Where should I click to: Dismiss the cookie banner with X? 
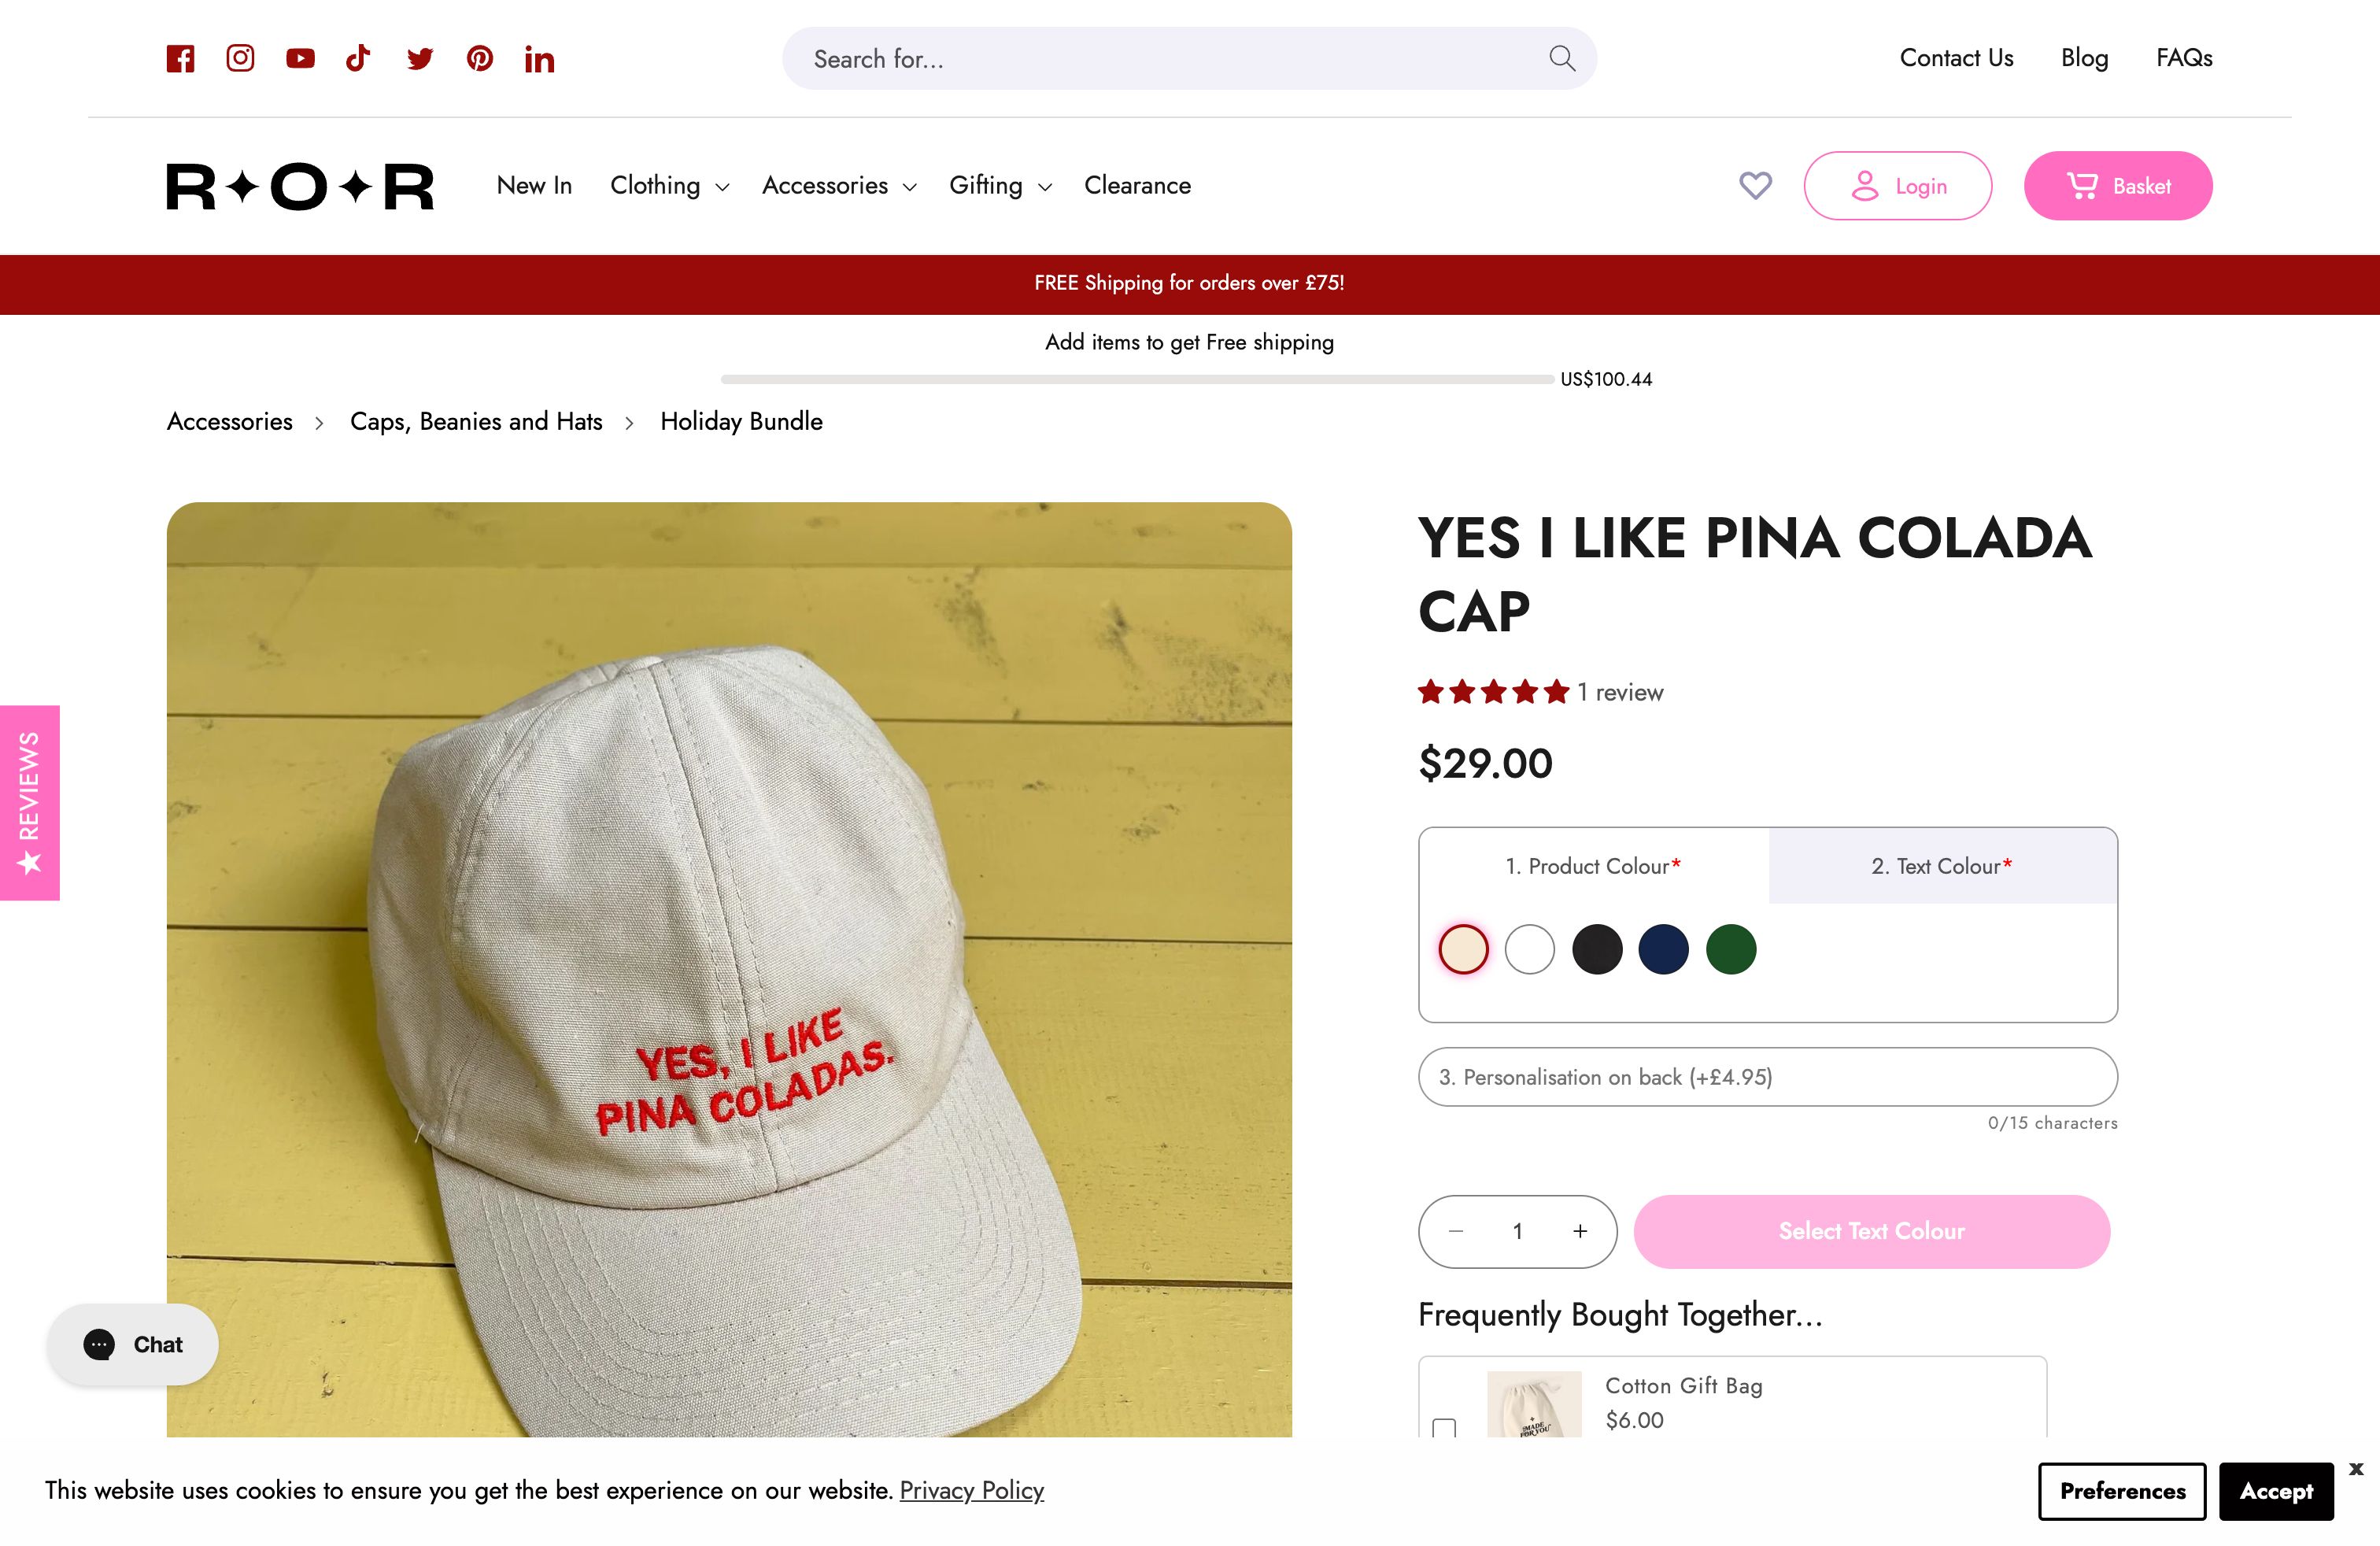(x=2356, y=1469)
